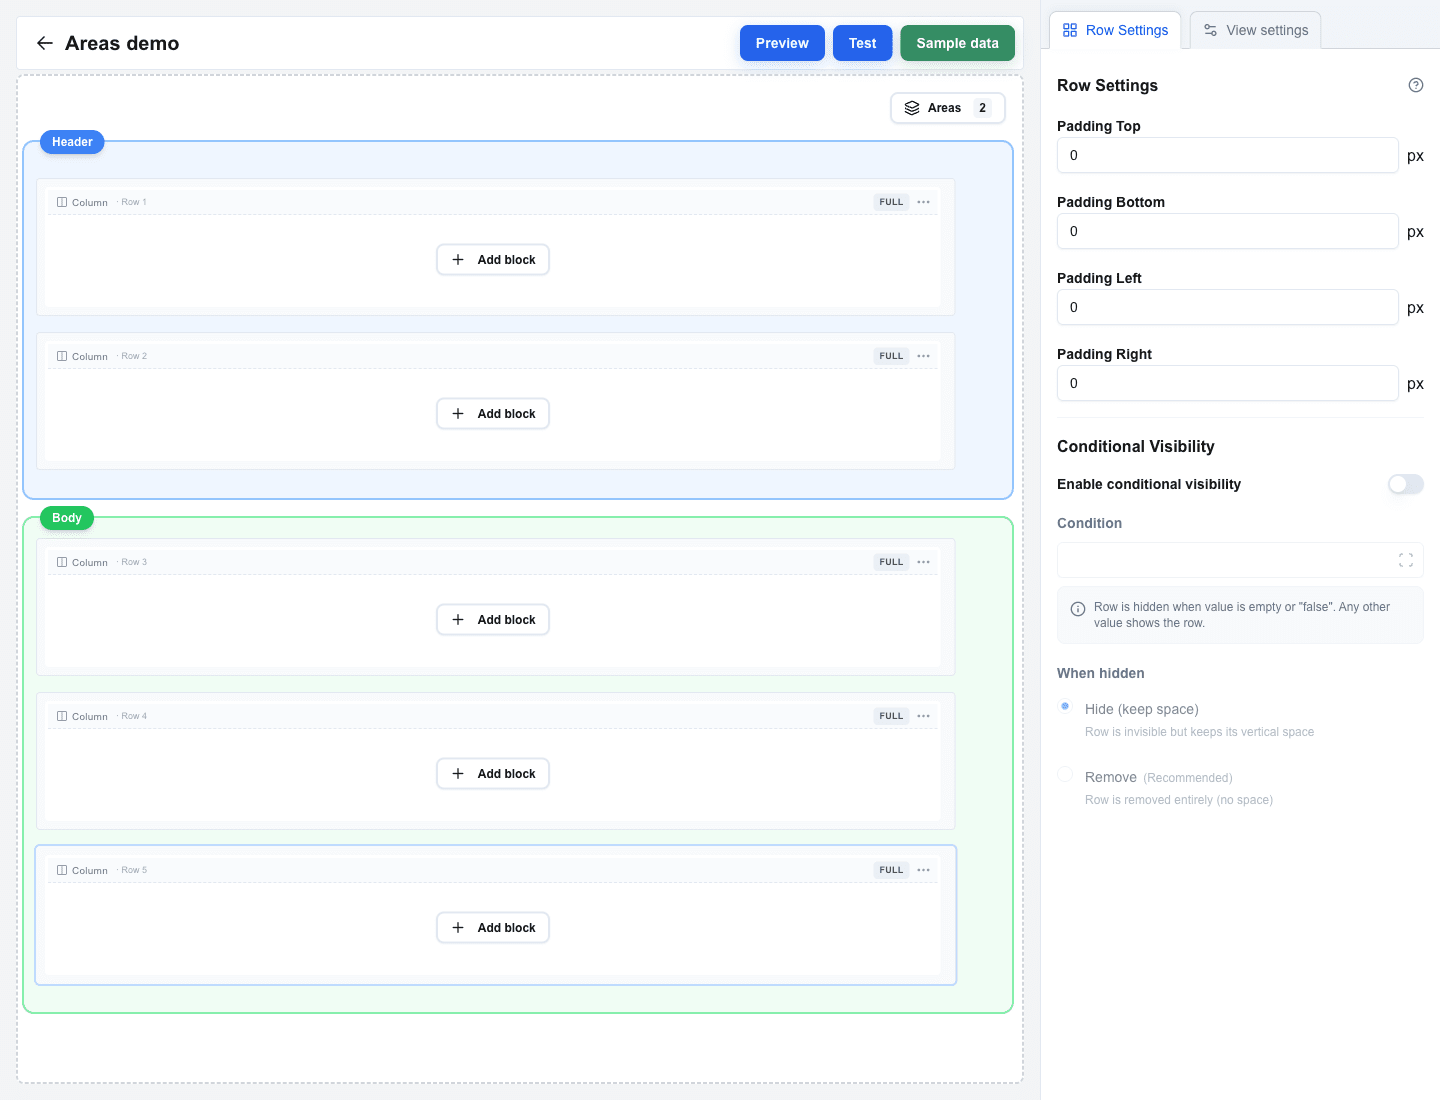Screen dimensions: 1440x1100
Task: Focus the Padding Left input field
Action: click(x=1227, y=307)
